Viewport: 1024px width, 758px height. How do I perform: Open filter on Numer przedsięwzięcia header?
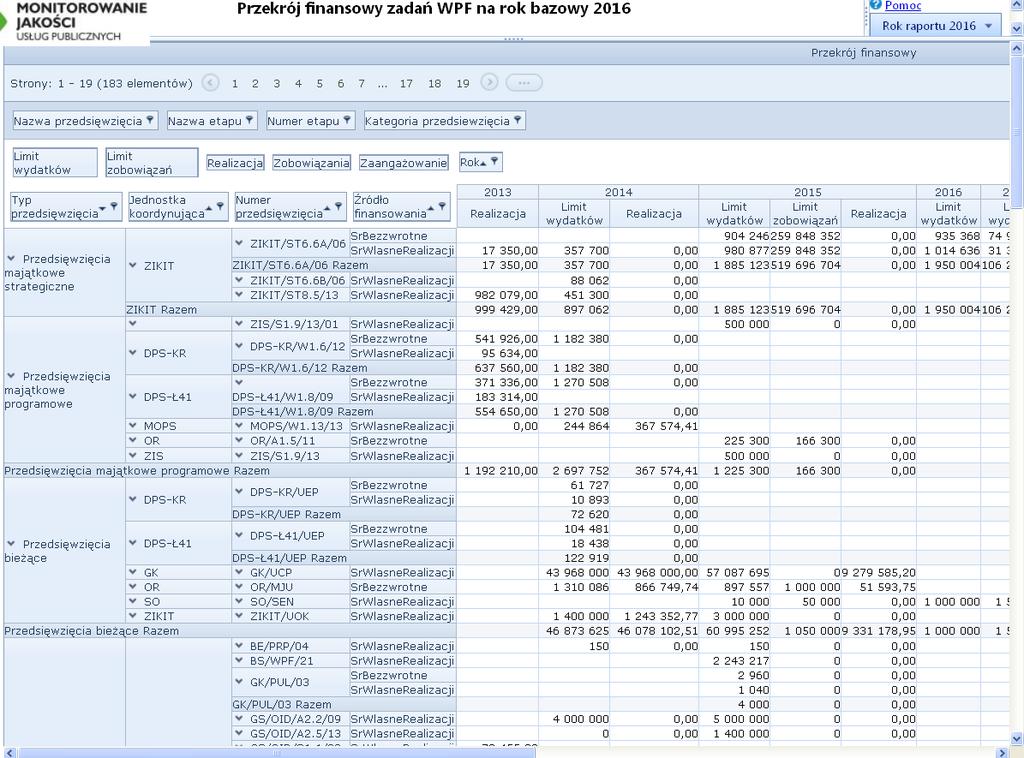click(x=338, y=206)
